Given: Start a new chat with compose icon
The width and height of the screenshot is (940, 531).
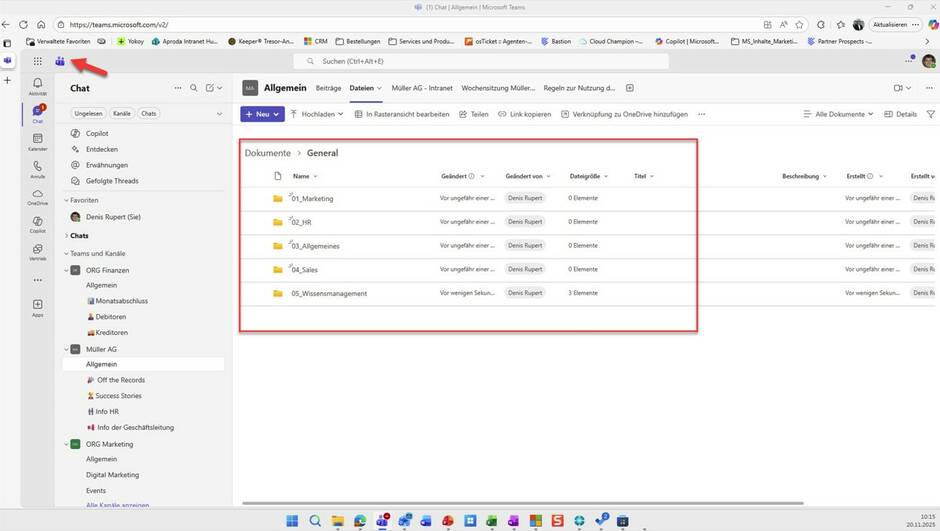Looking at the screenshot, I should pyautogui.click(x=210, y=88).
